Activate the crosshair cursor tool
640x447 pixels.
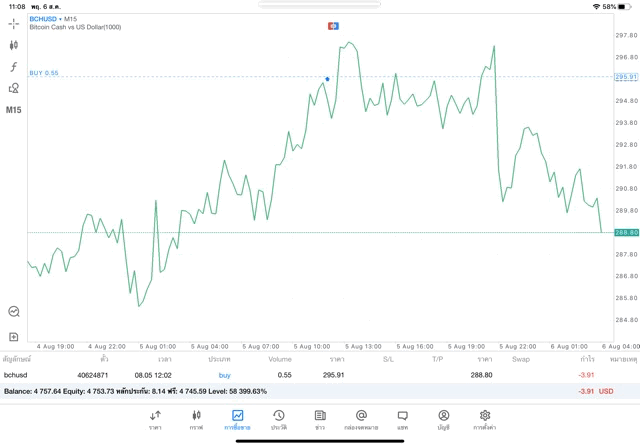[x=14, y=23]
